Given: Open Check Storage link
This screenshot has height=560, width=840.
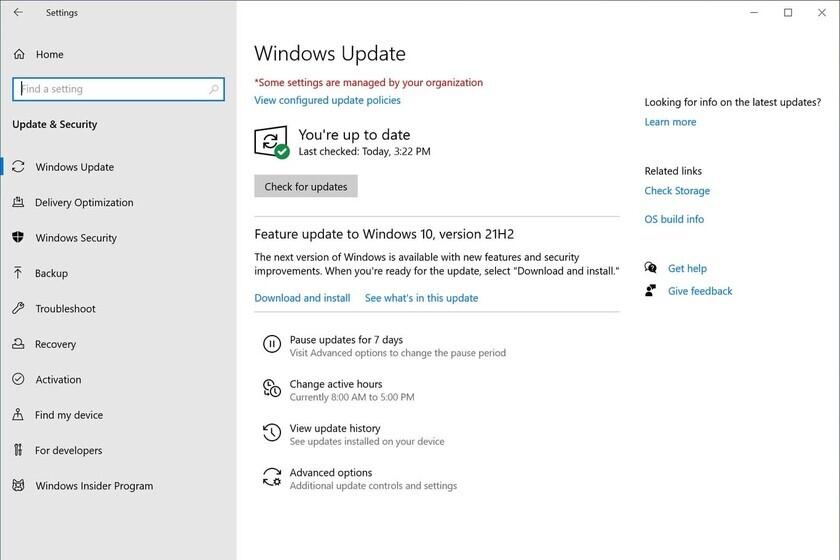Looking at the screenshot, I should (x=677, y=191).
